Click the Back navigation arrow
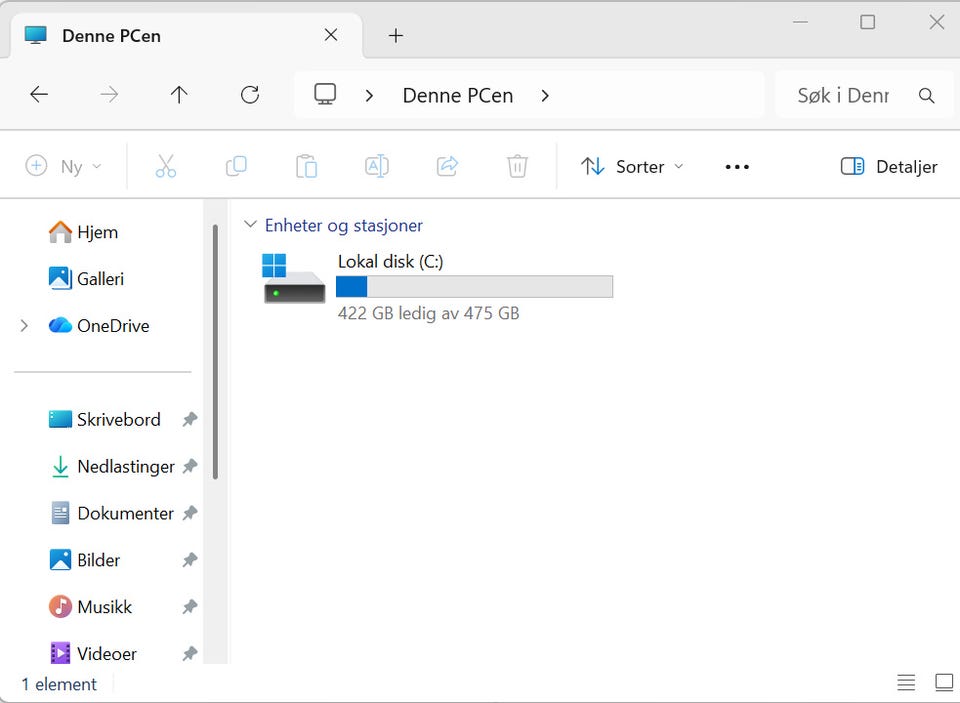Viewport: 960px width, 703px height. tap(39, 94)
